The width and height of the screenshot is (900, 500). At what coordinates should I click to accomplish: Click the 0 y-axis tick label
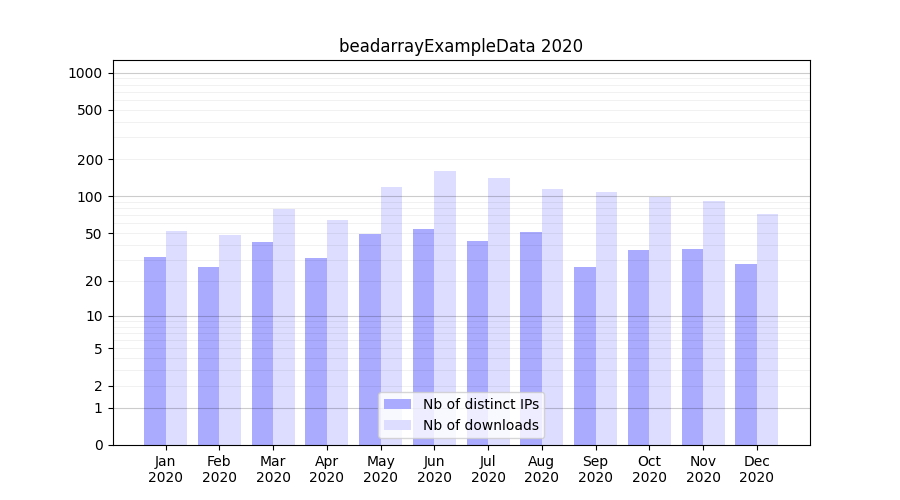[98, 445]
